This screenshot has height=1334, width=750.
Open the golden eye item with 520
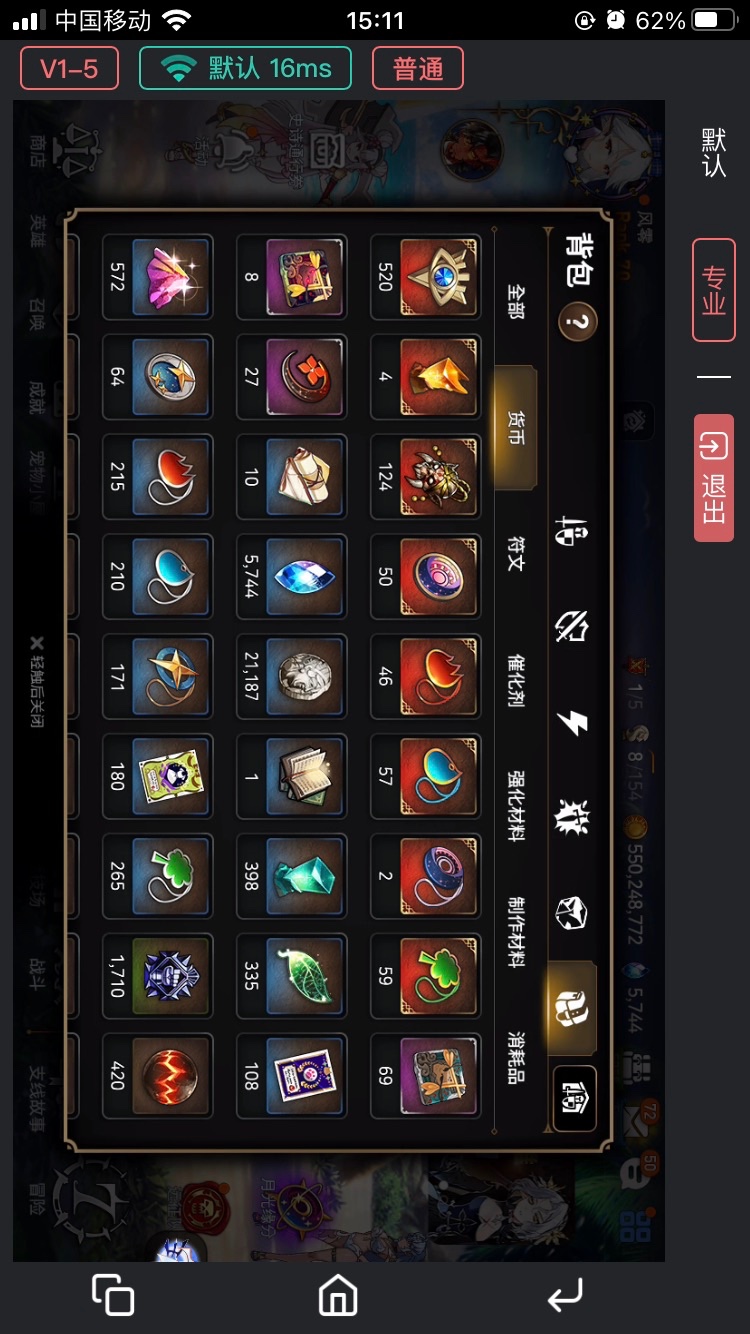pos(425,277)
